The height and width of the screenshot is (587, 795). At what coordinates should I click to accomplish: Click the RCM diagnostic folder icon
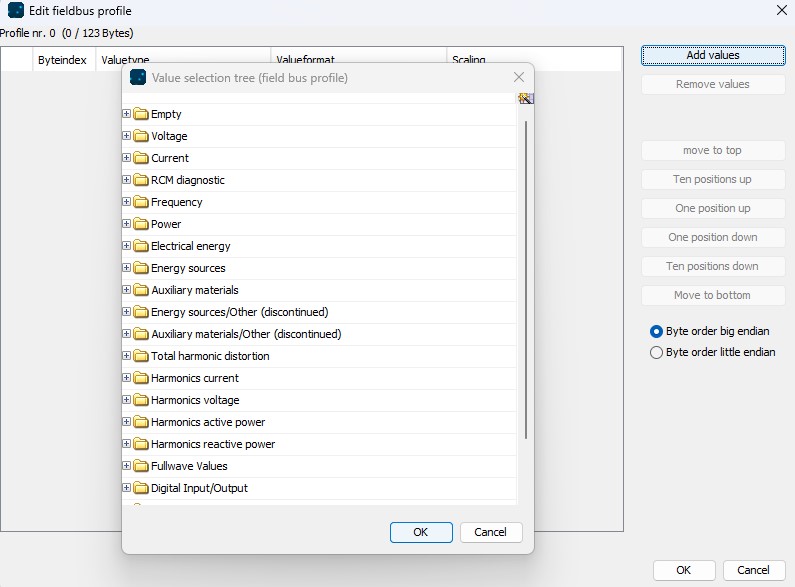click(141, 180)
